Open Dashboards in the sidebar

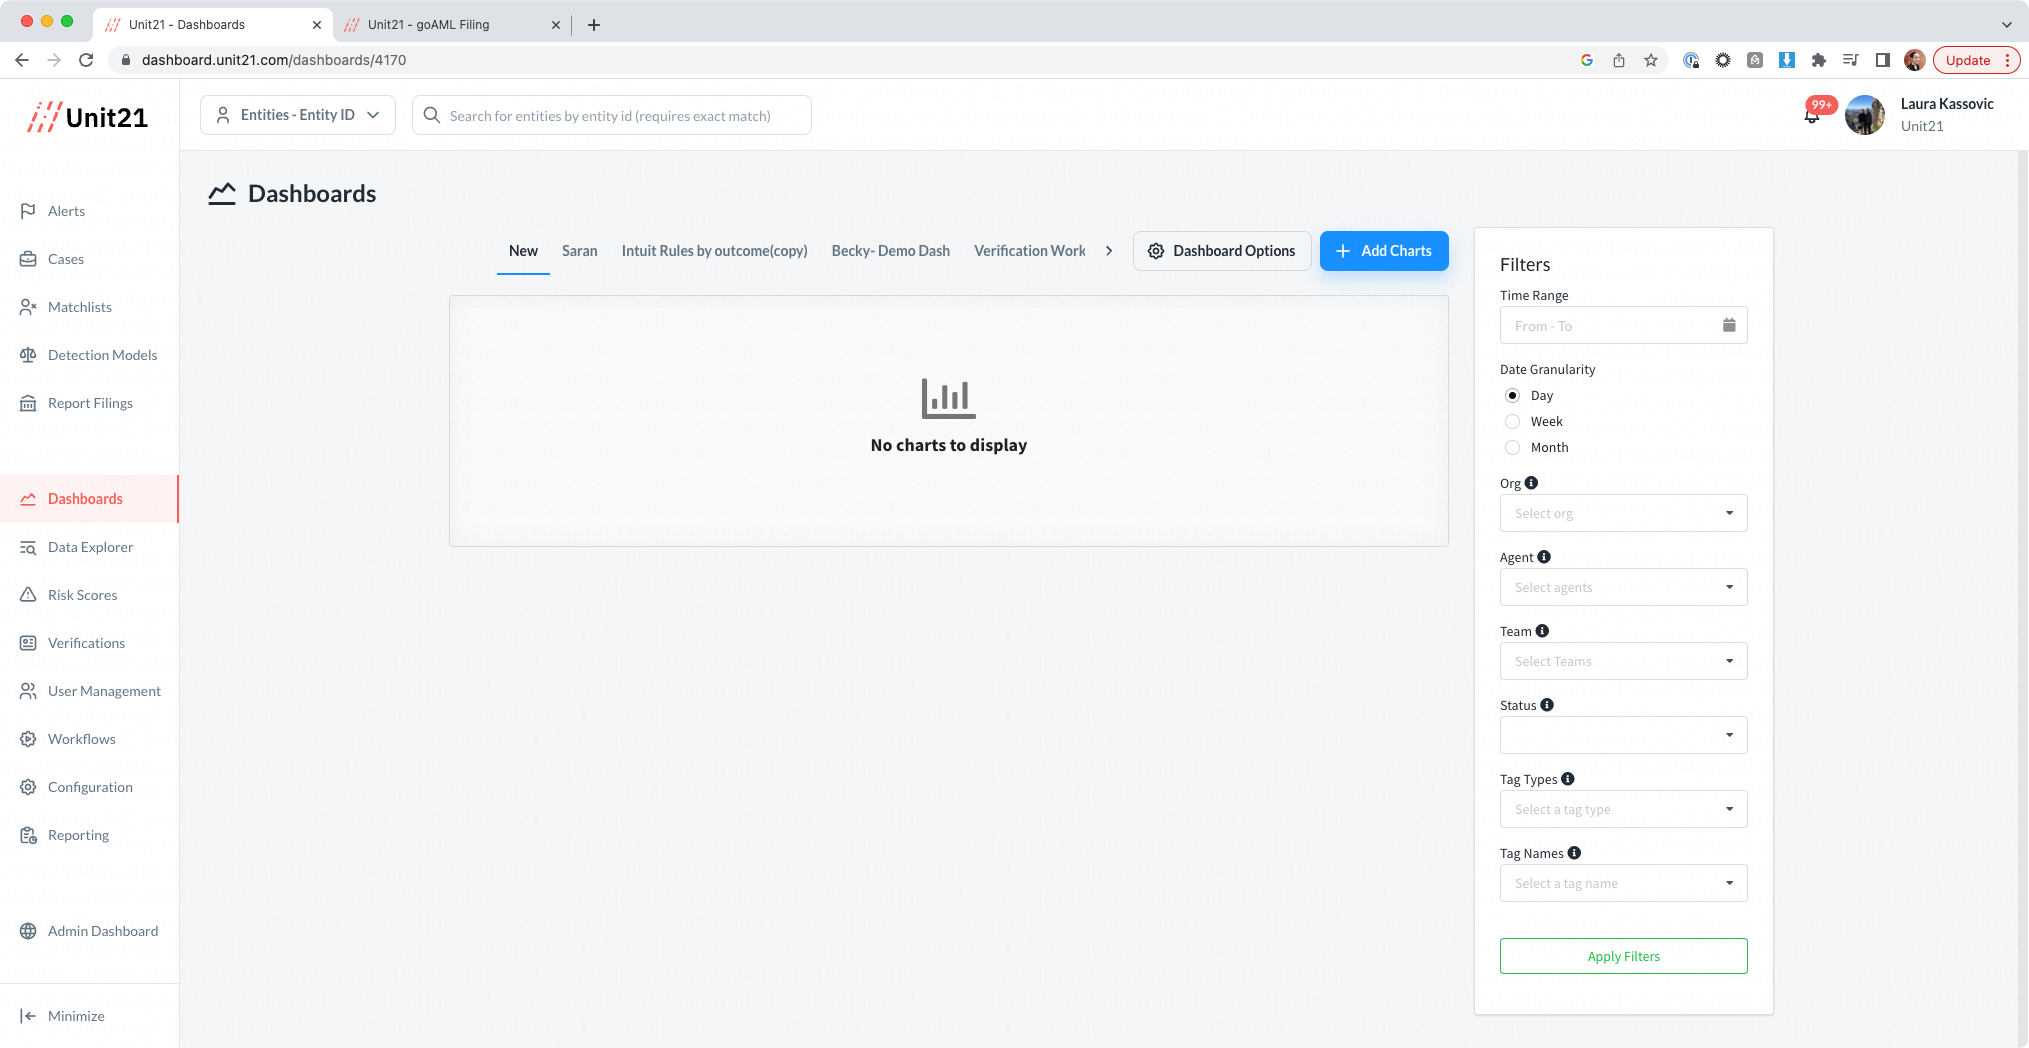point(89,499)
